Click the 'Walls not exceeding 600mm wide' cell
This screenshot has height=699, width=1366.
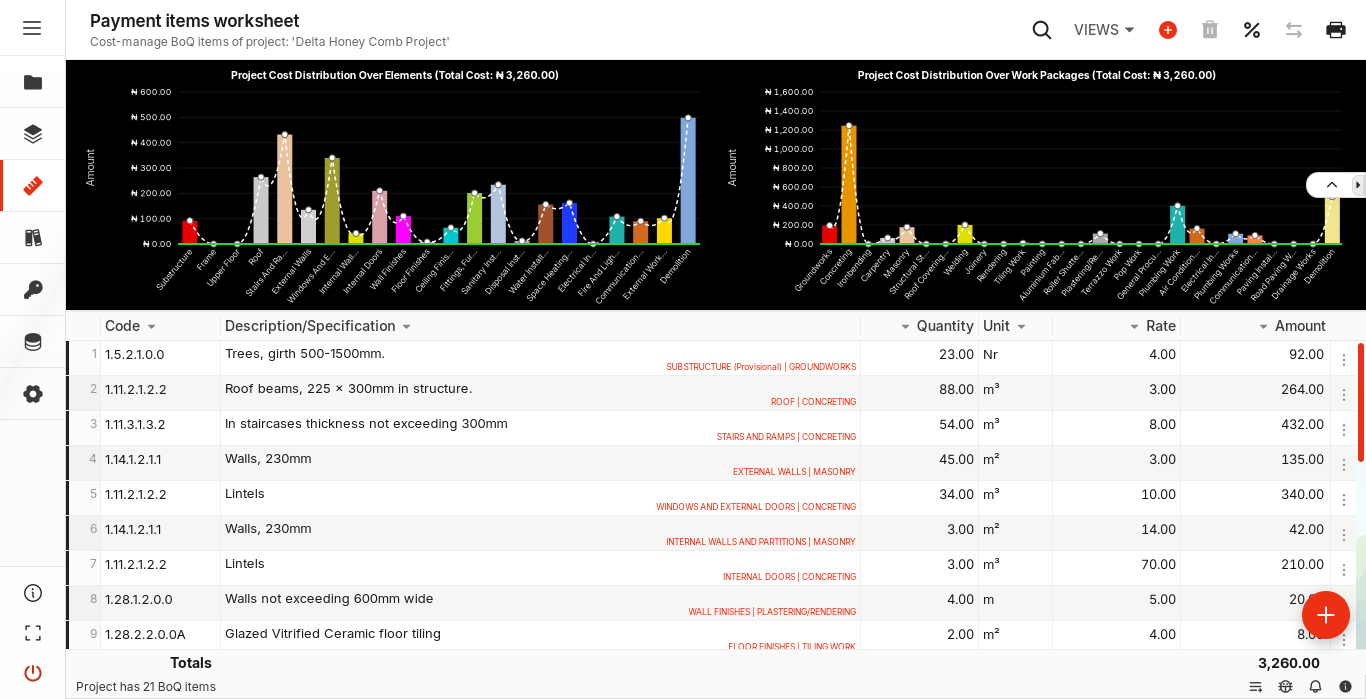pyautogui.click(x=540, y=603)
